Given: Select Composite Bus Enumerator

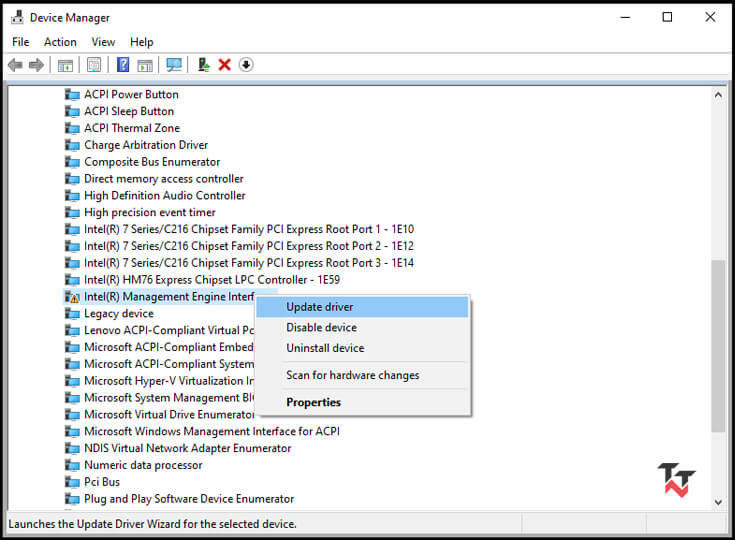Looking at the screenshot, I should pyautogui.click(x=152, y=162).
